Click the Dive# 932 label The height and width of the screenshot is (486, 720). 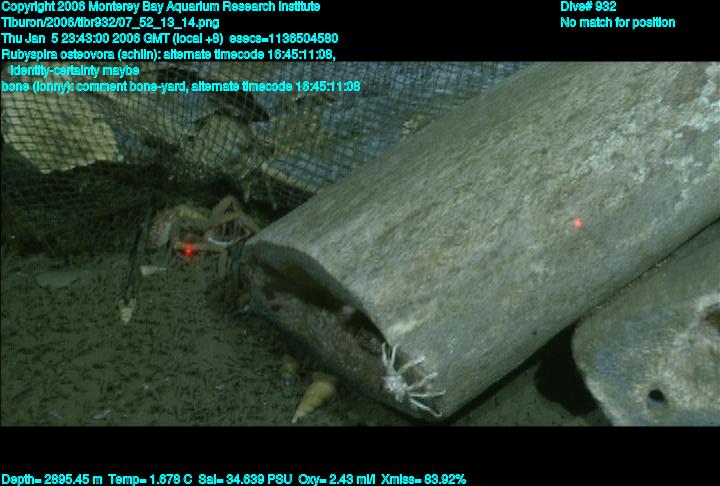588,7
